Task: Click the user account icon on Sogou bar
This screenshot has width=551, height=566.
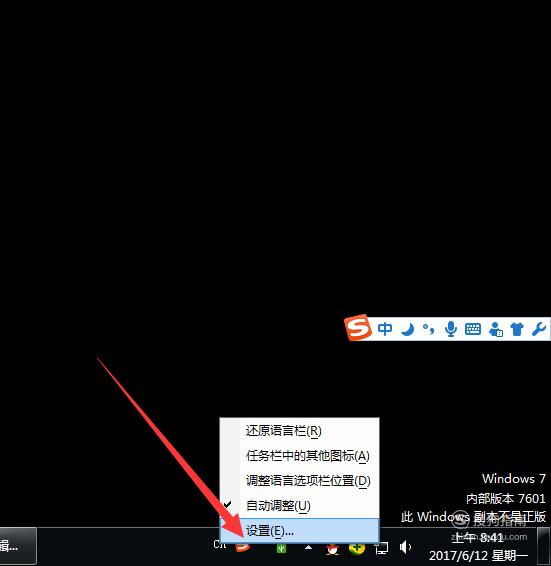Action: pos(495,329)
